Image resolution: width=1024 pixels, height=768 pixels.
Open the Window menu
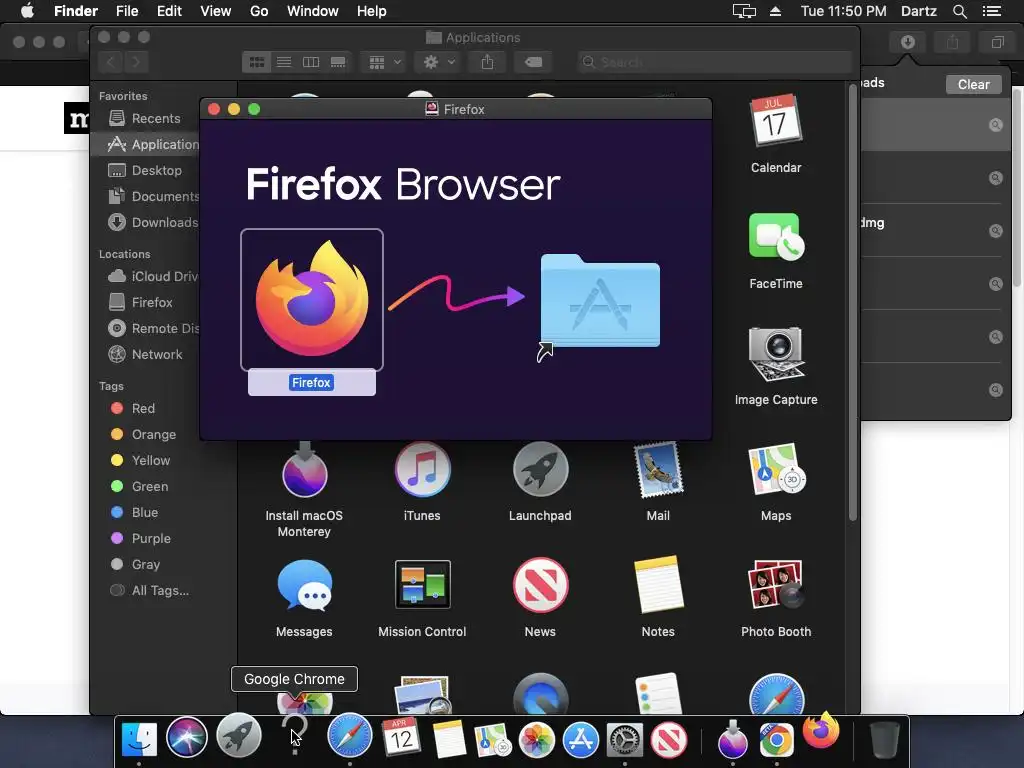(x=313, y=11)
